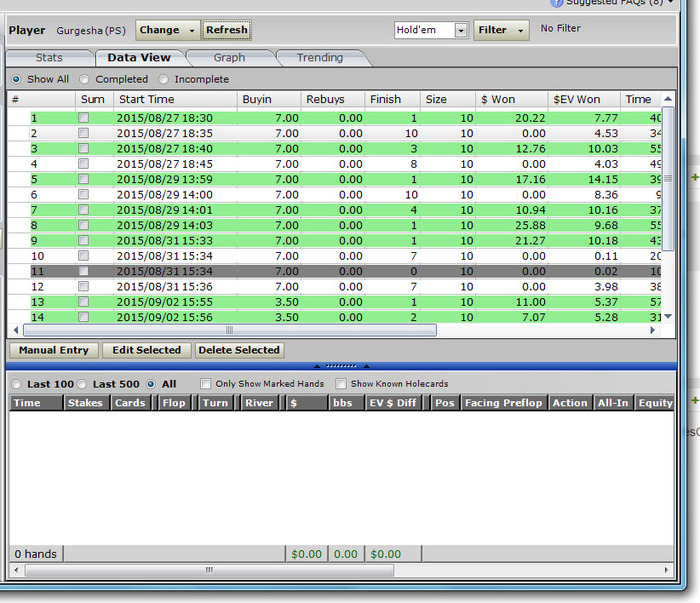Select start time 2015/08/29 14:00
This screenshot has width=700, height=603.
point(165,195)
